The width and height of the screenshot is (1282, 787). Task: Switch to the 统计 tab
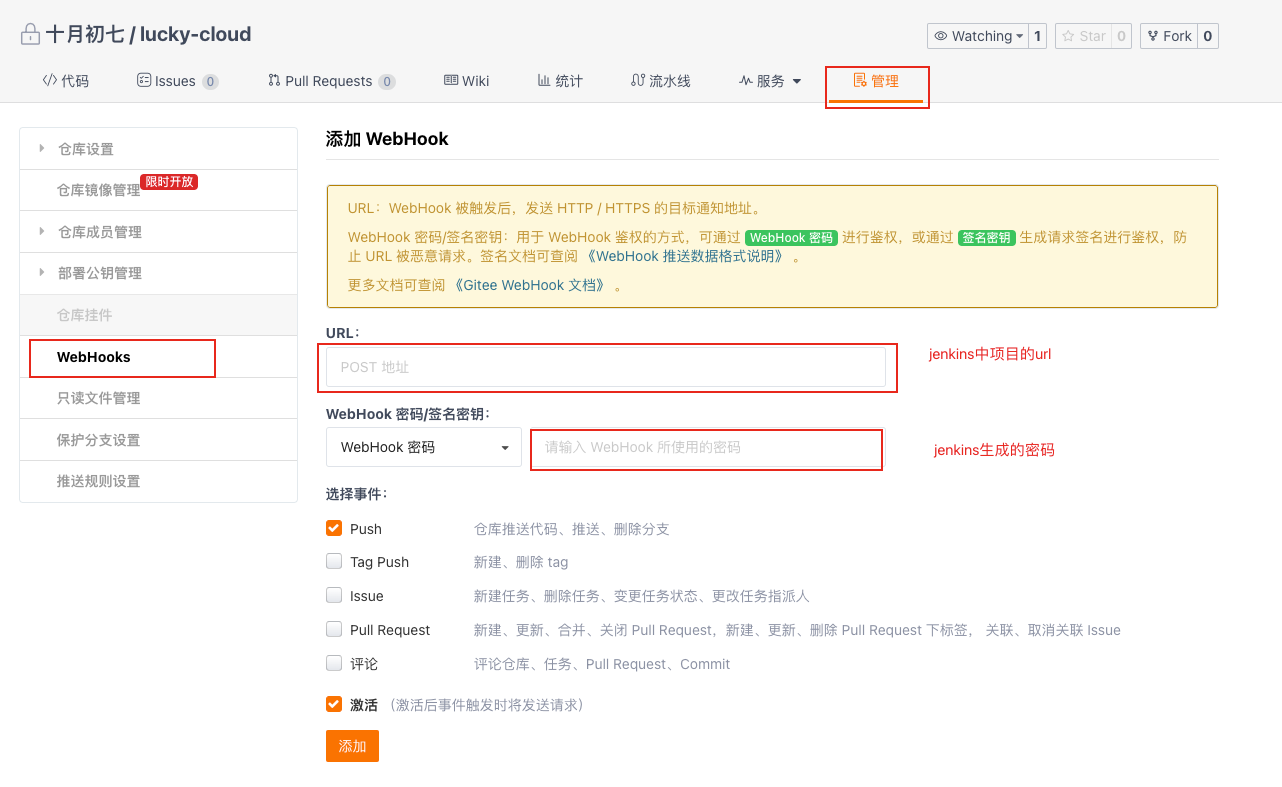560,81
